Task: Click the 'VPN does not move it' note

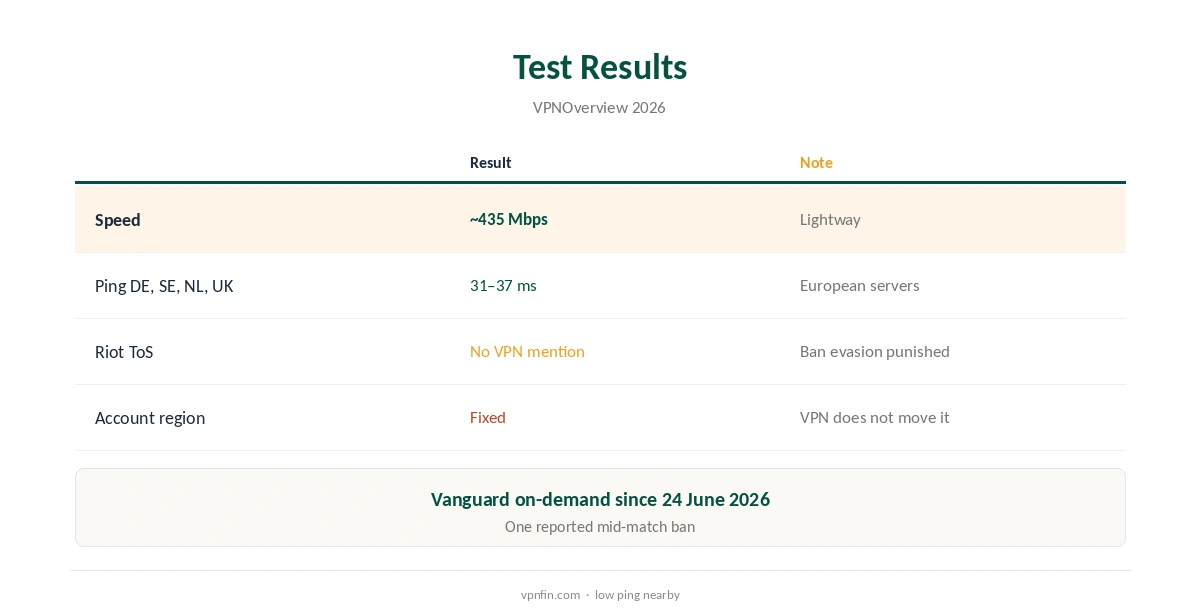Action: coord(874,417)
